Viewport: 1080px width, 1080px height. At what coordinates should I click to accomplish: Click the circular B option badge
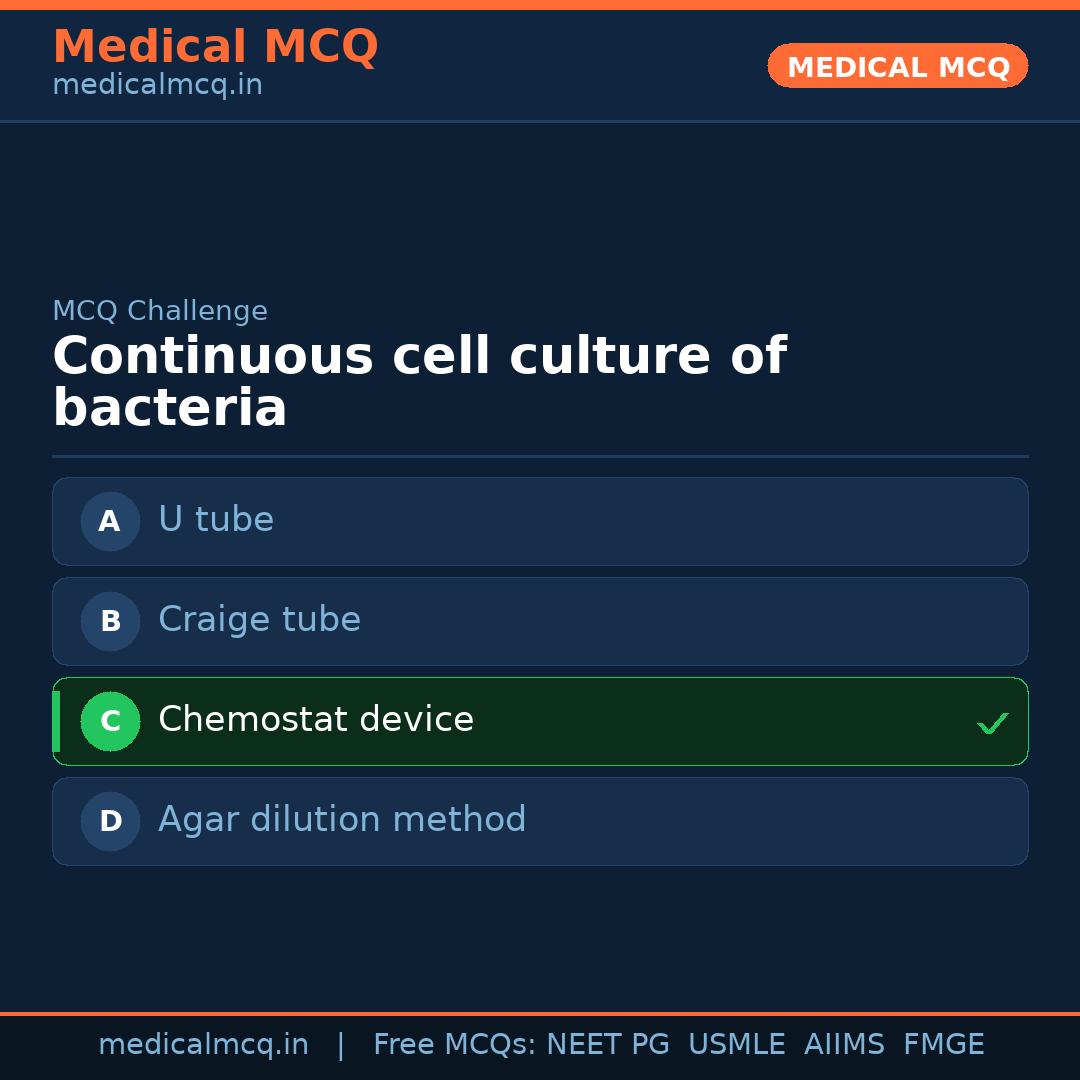click(110, 621)
